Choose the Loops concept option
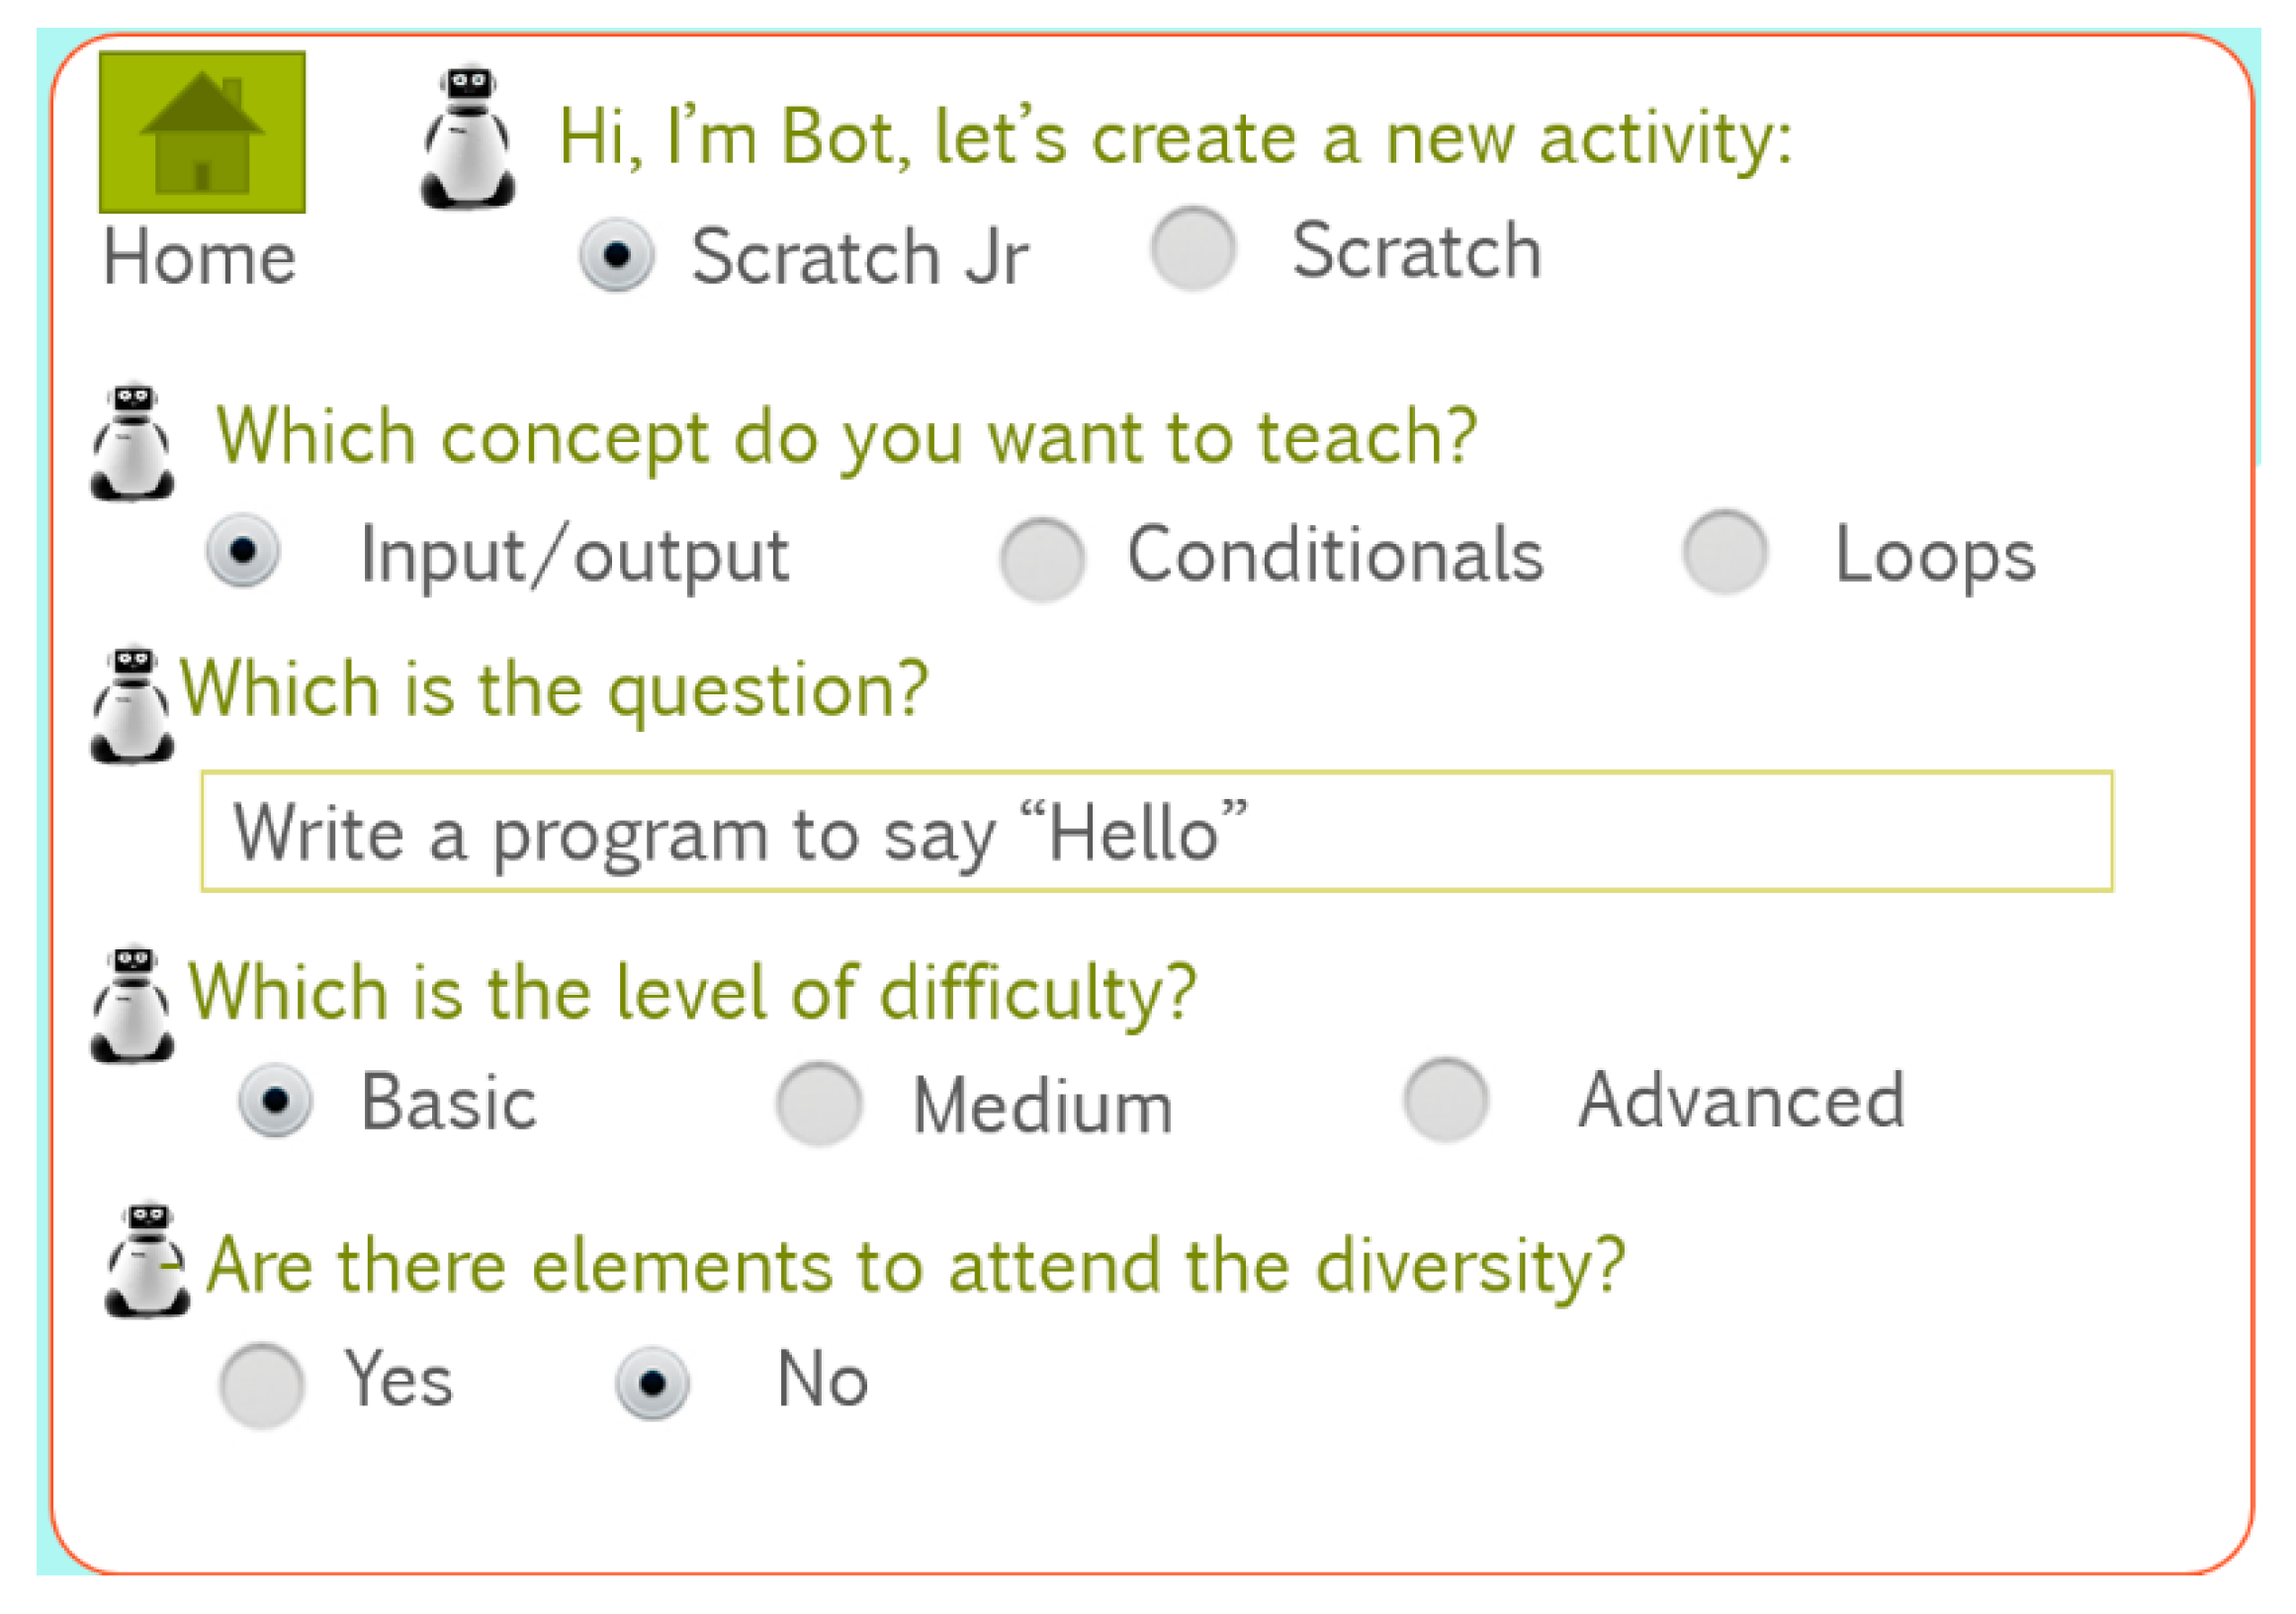2296x1614 pixels. [1725, 553]
